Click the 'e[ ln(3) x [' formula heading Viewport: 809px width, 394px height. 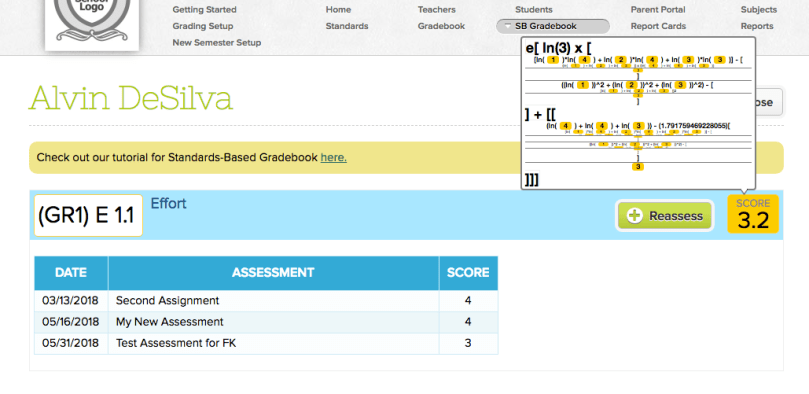[x=559, y=48]
